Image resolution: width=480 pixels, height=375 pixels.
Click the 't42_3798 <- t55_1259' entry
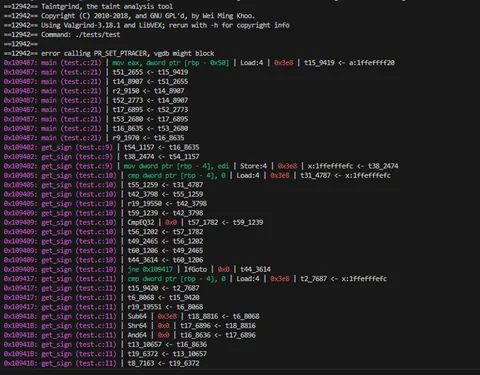165,194
